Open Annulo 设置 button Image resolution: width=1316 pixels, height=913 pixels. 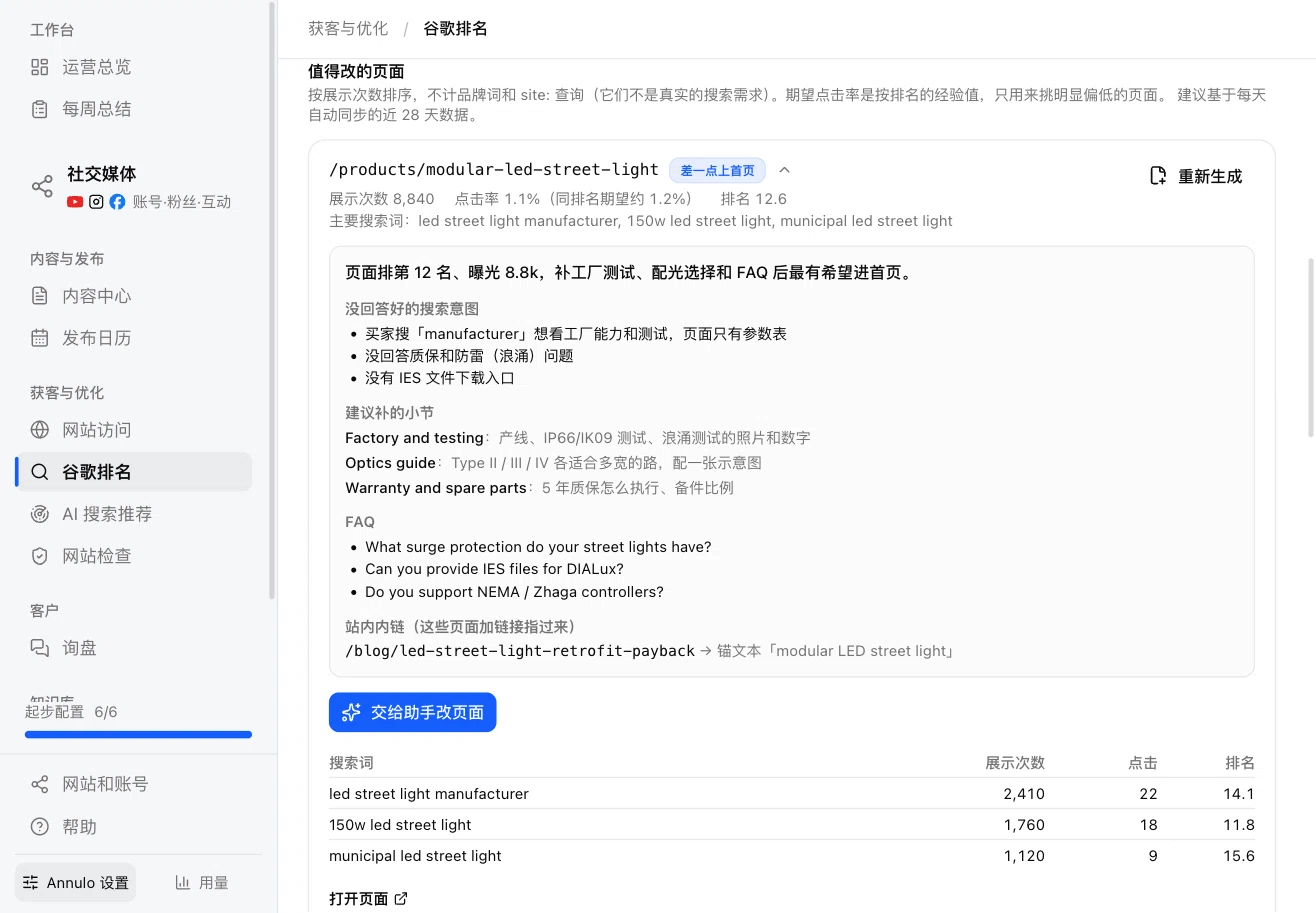[x=76, y=883]
